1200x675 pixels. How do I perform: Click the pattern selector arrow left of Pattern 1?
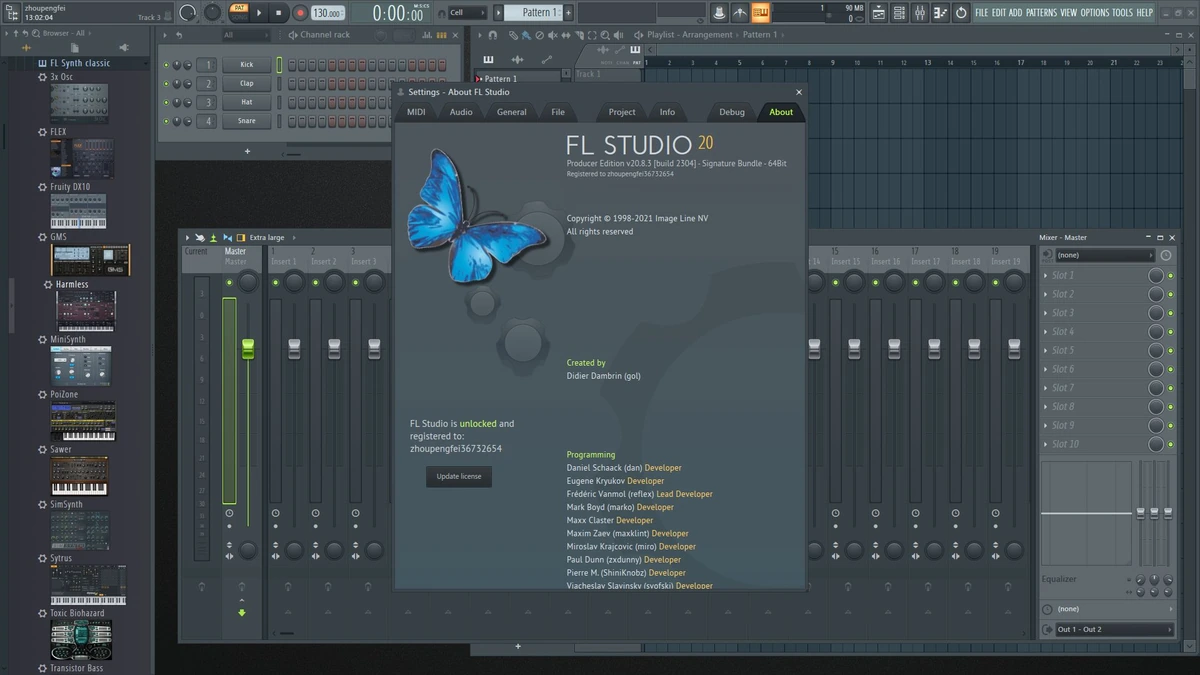click(x=499, y=12)
